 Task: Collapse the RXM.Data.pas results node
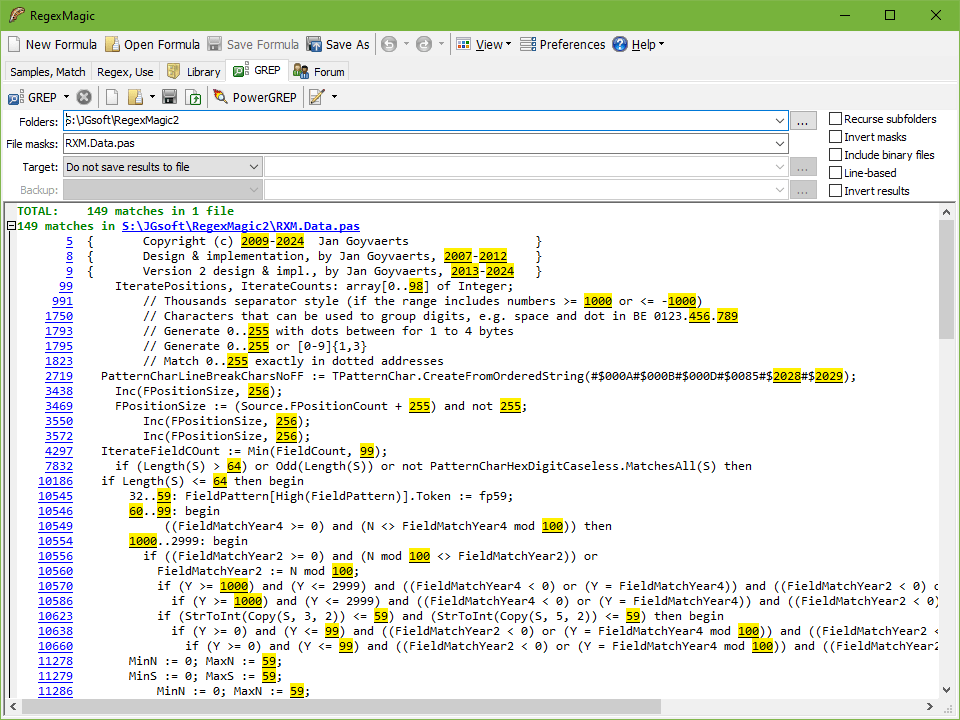[x=10, y=226]
